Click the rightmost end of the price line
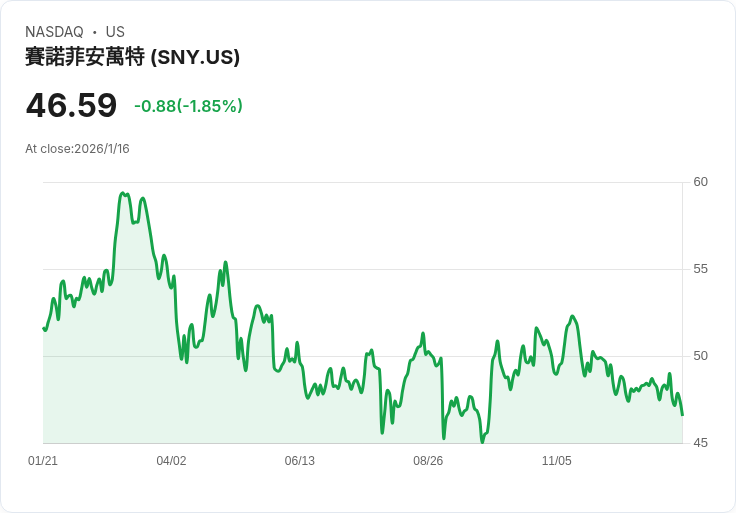Image resolution: width=736 pixels, height=513 pixels. coord(682,414)
